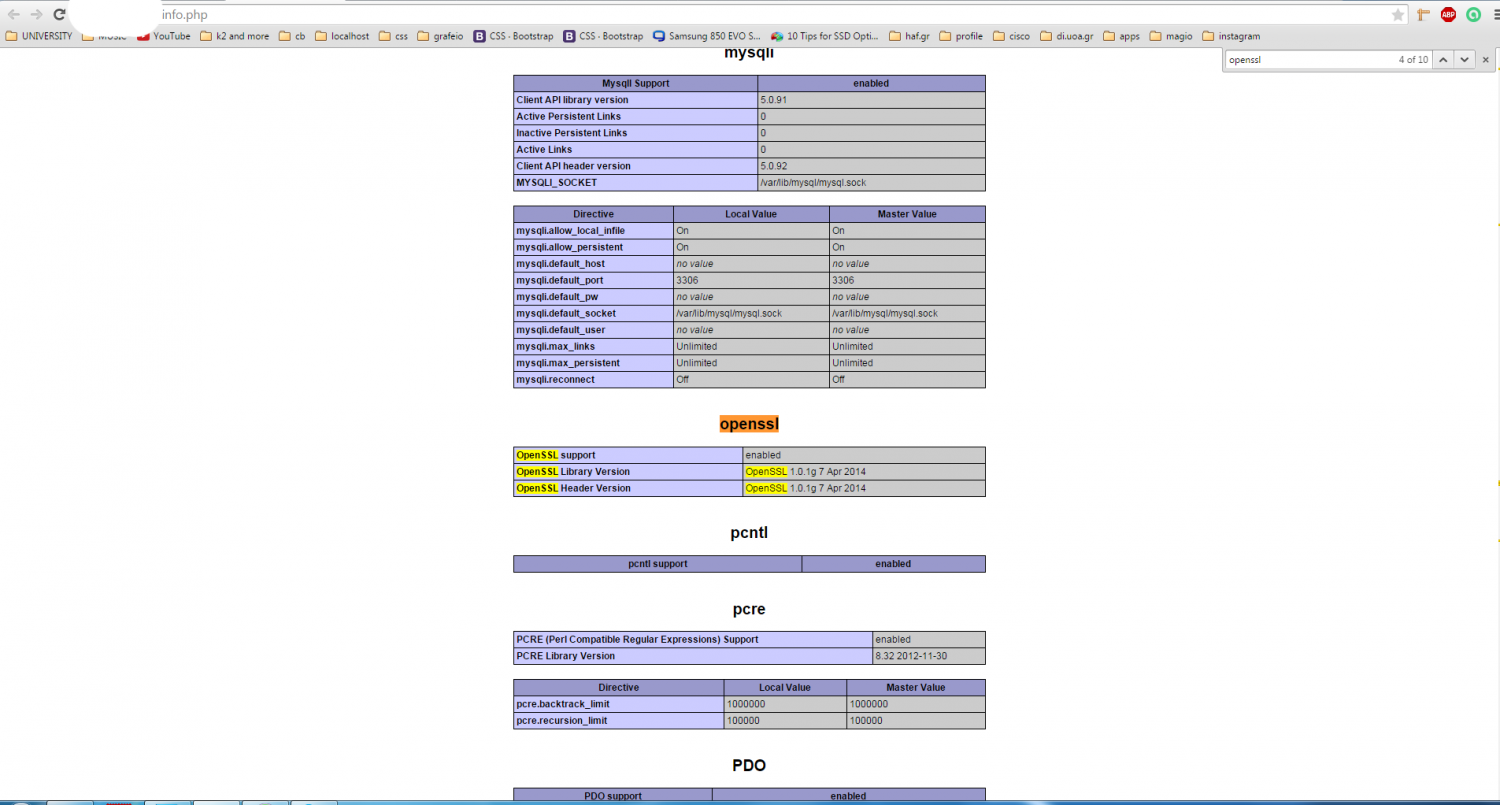Click the 'mysqli.reconnect' directive
1500x805 pixels.
coord(593,379)
